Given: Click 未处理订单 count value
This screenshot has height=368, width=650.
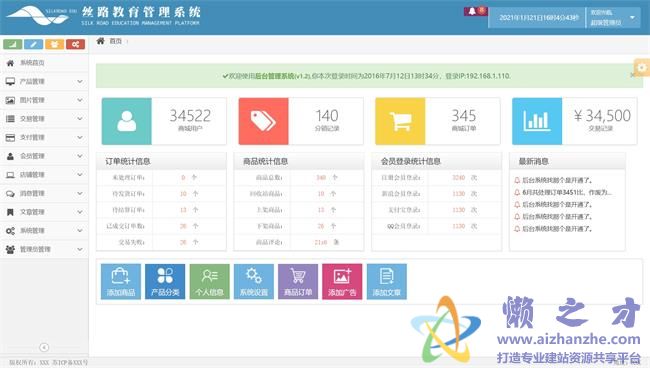Looking at the screenshot, I should point(183,177).
